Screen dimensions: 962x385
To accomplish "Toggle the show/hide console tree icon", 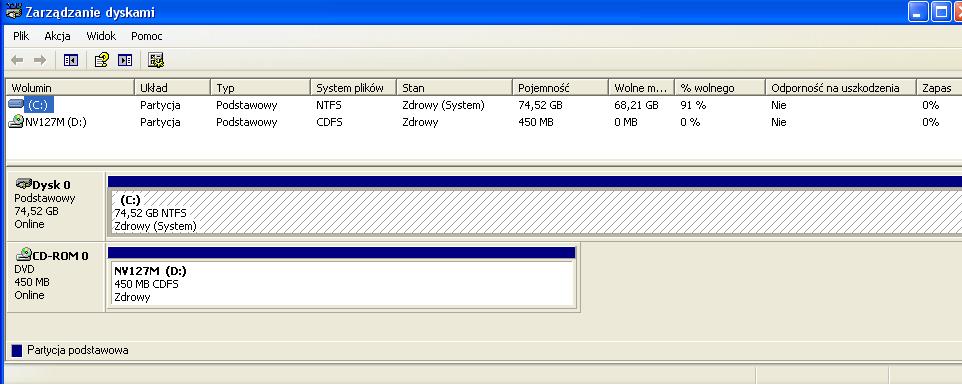I will tap(71, 60).
